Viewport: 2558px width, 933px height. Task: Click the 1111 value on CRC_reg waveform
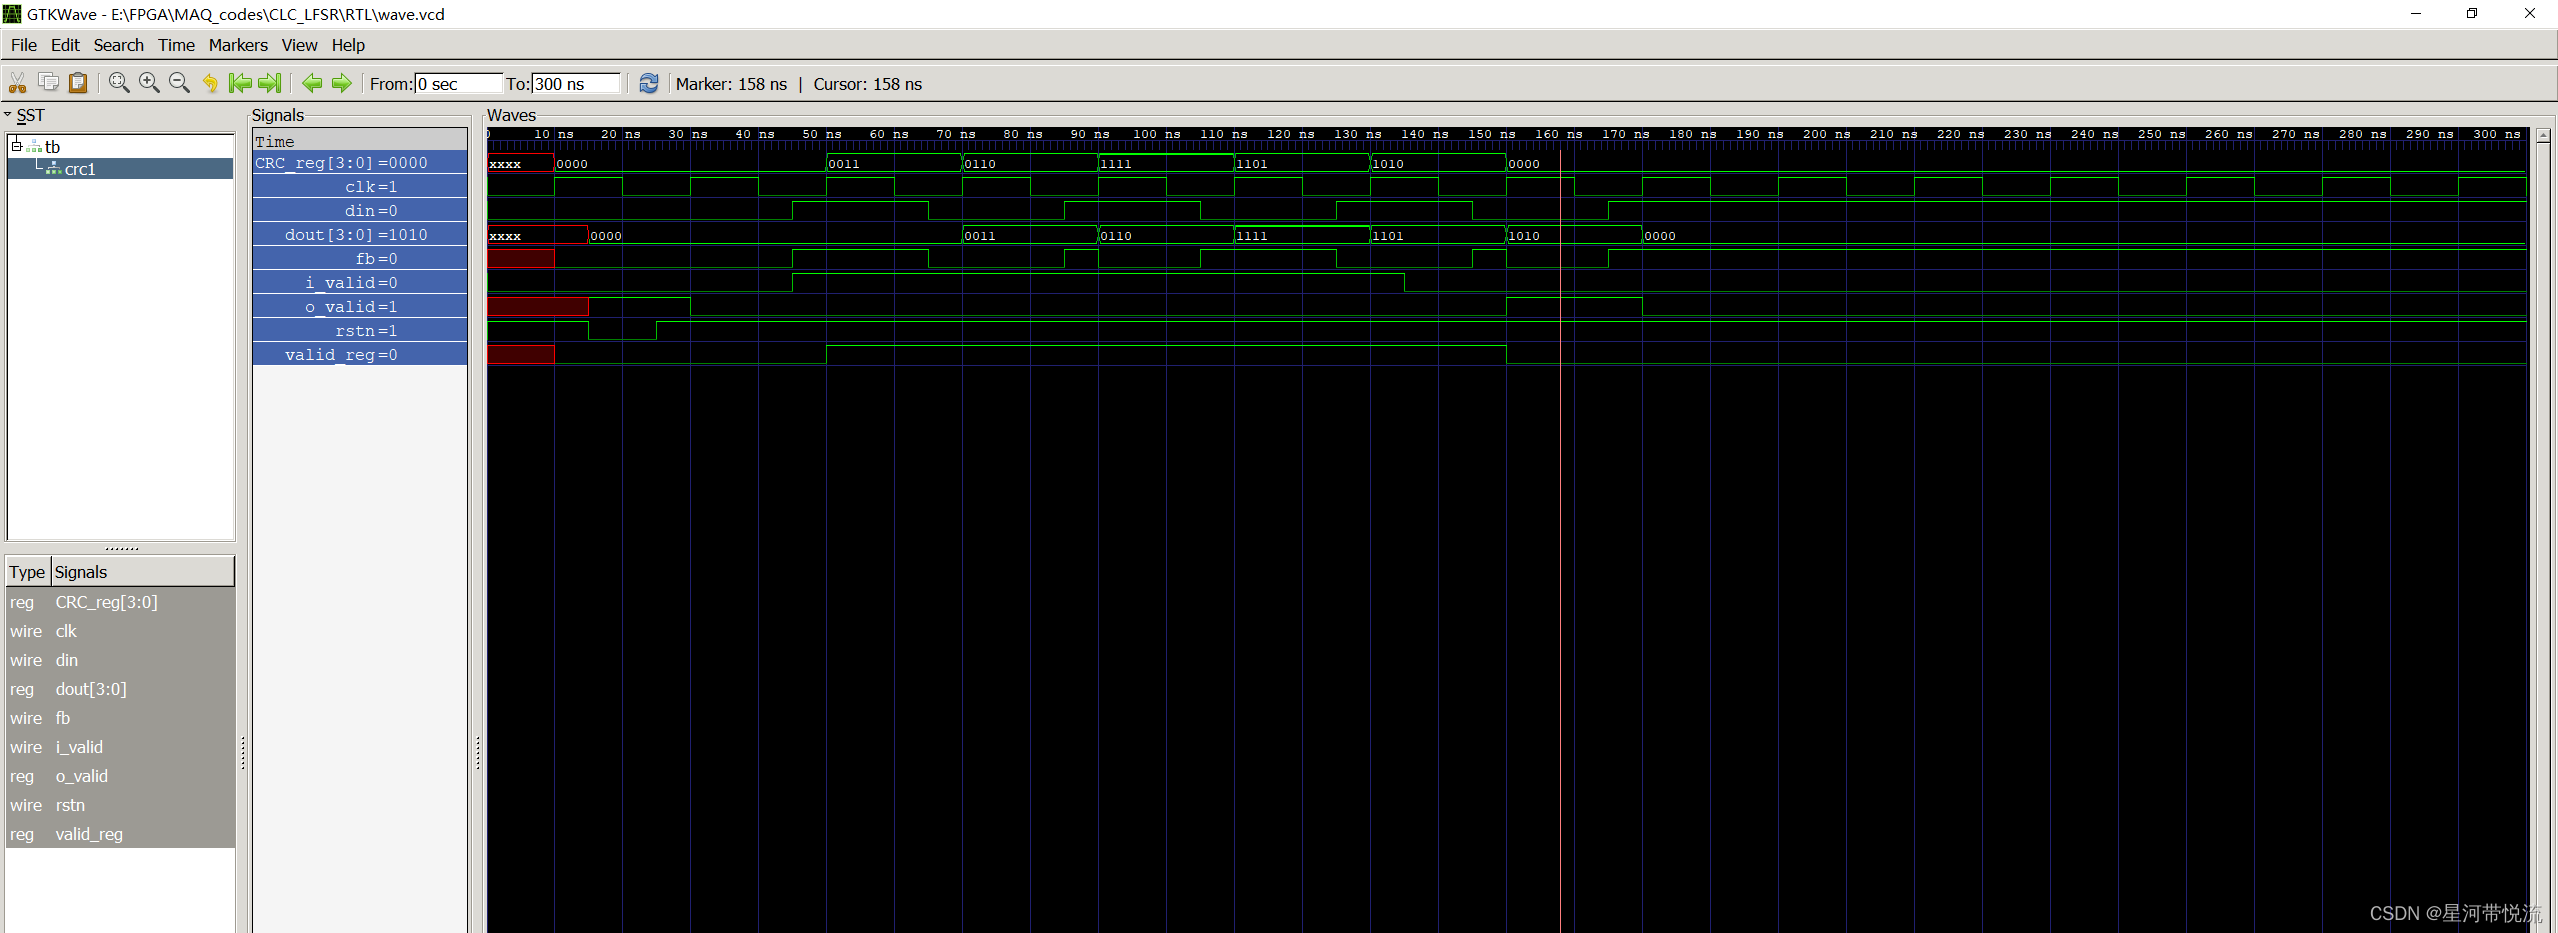point(1116,164)
